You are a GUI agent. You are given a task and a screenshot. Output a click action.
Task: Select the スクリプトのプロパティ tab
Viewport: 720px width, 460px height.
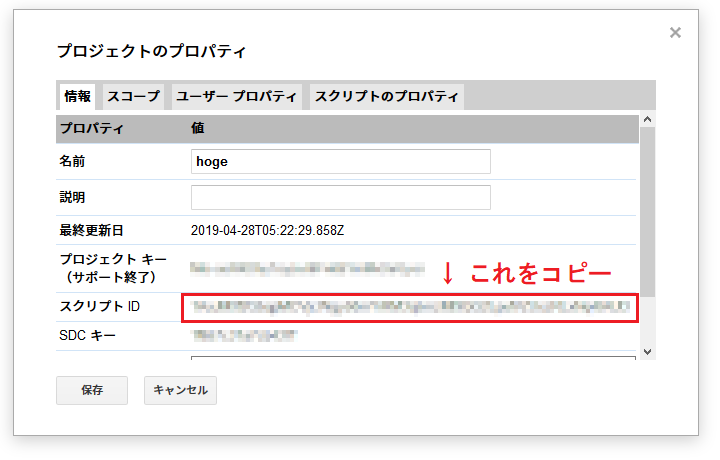[x=387, y=96]
